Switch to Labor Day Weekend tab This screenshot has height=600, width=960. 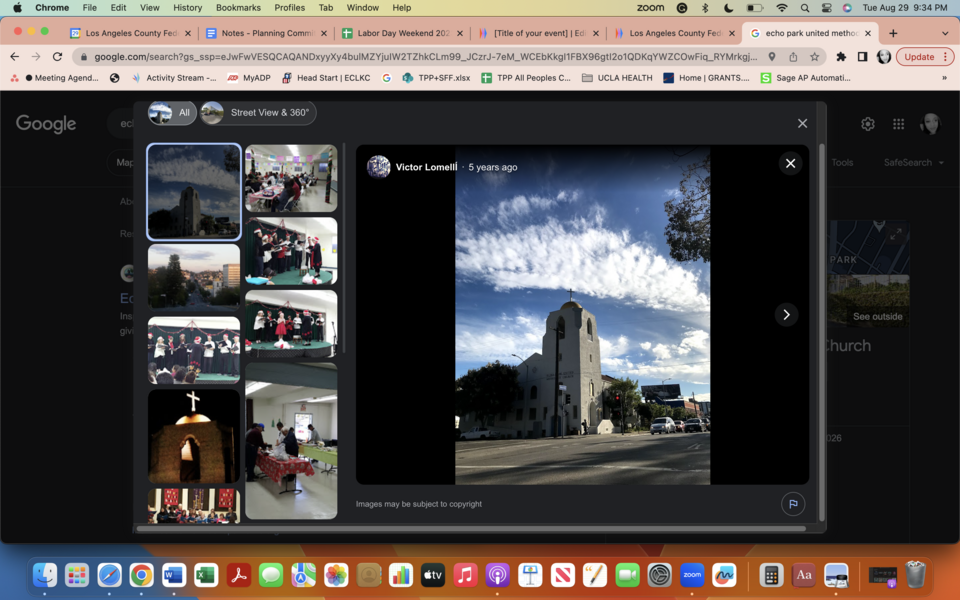397,33
